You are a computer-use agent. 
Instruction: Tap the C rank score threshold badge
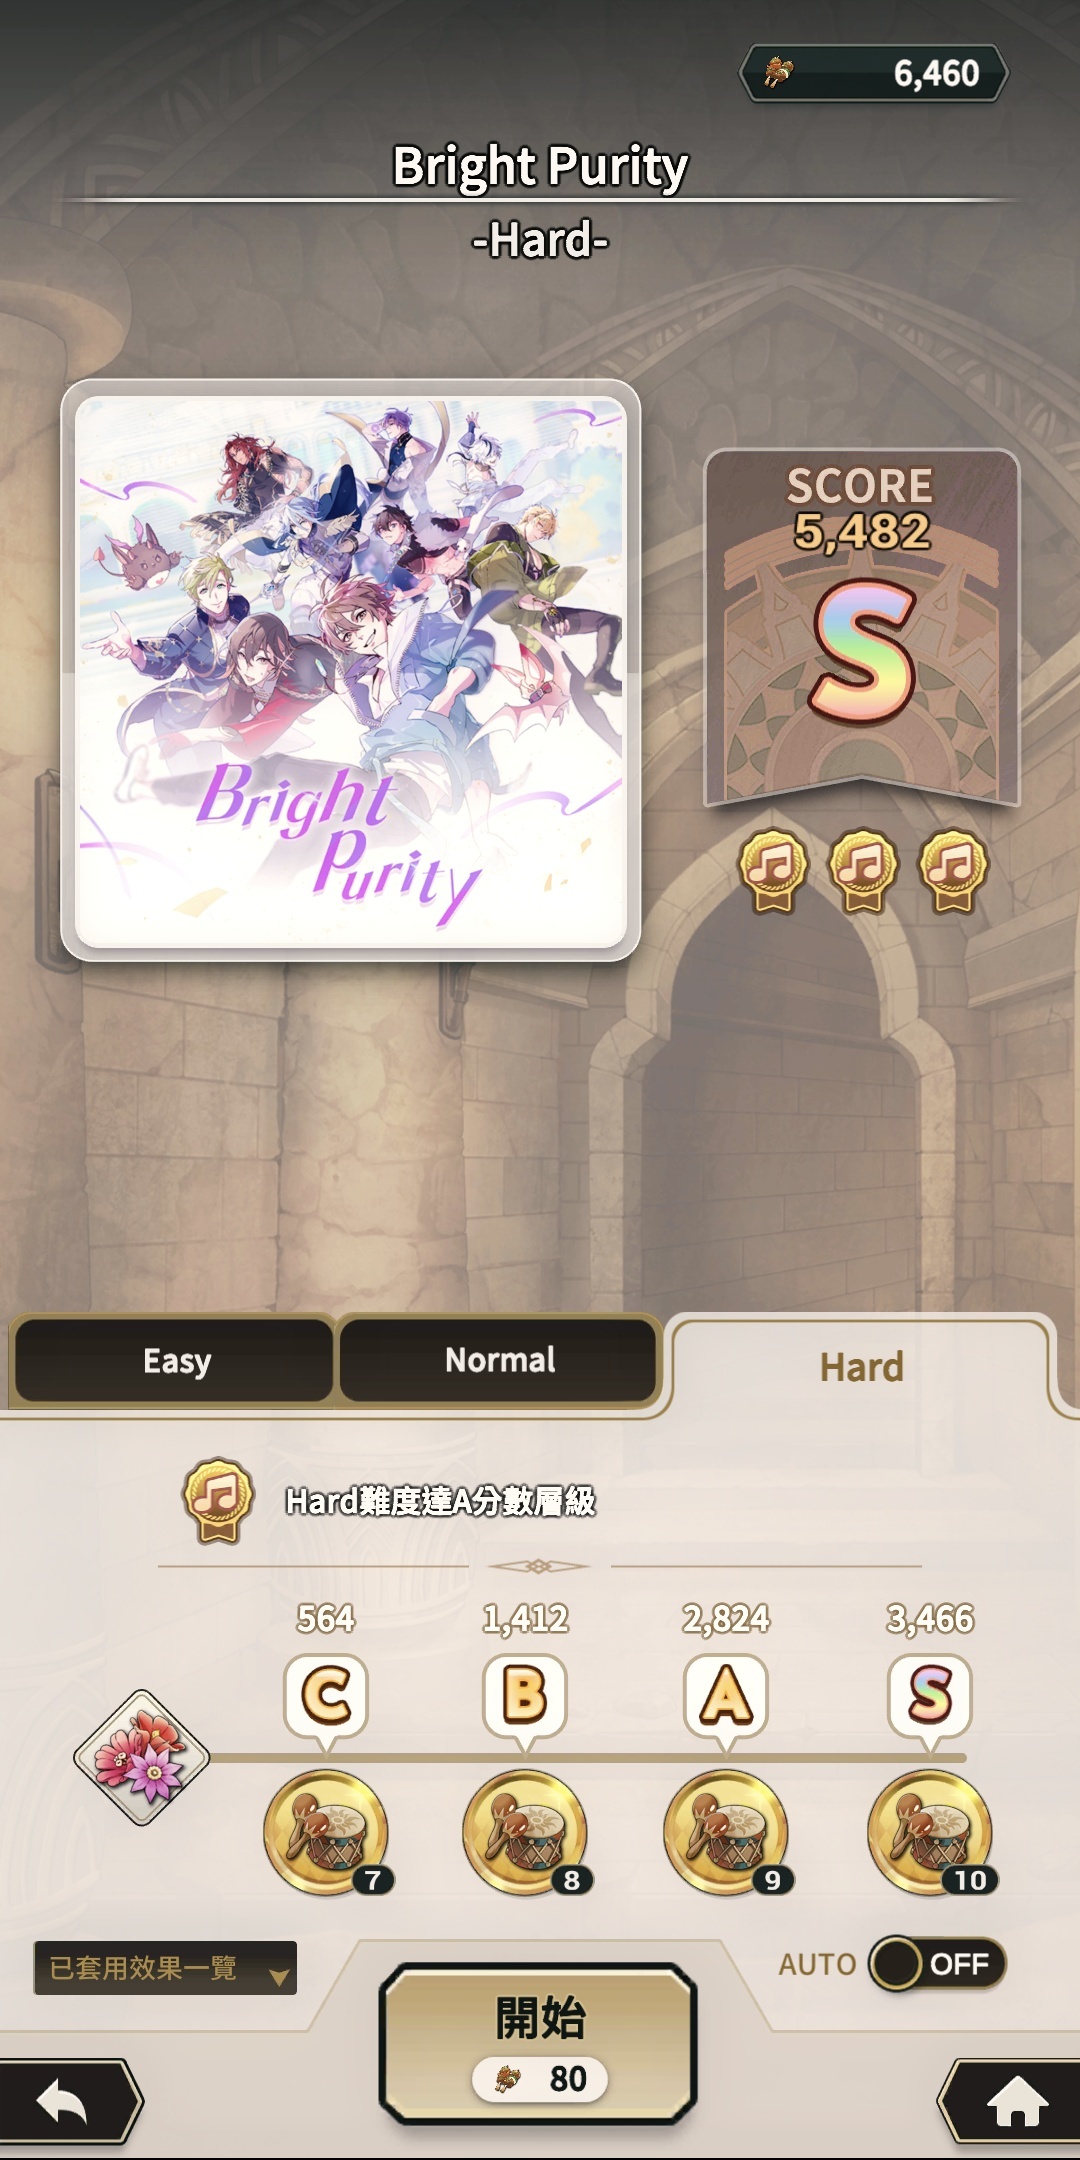point(326,1698)
